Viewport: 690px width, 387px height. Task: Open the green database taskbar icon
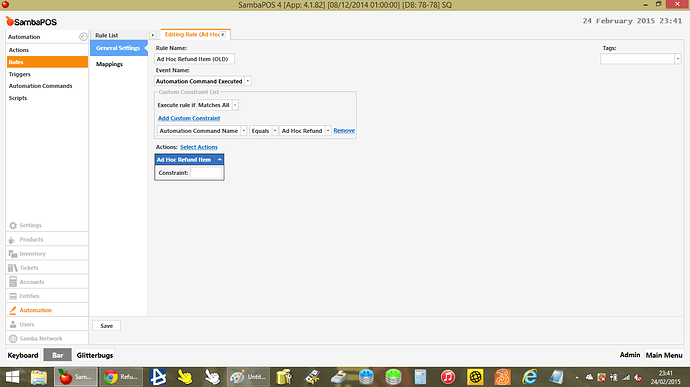pos(393,377)
